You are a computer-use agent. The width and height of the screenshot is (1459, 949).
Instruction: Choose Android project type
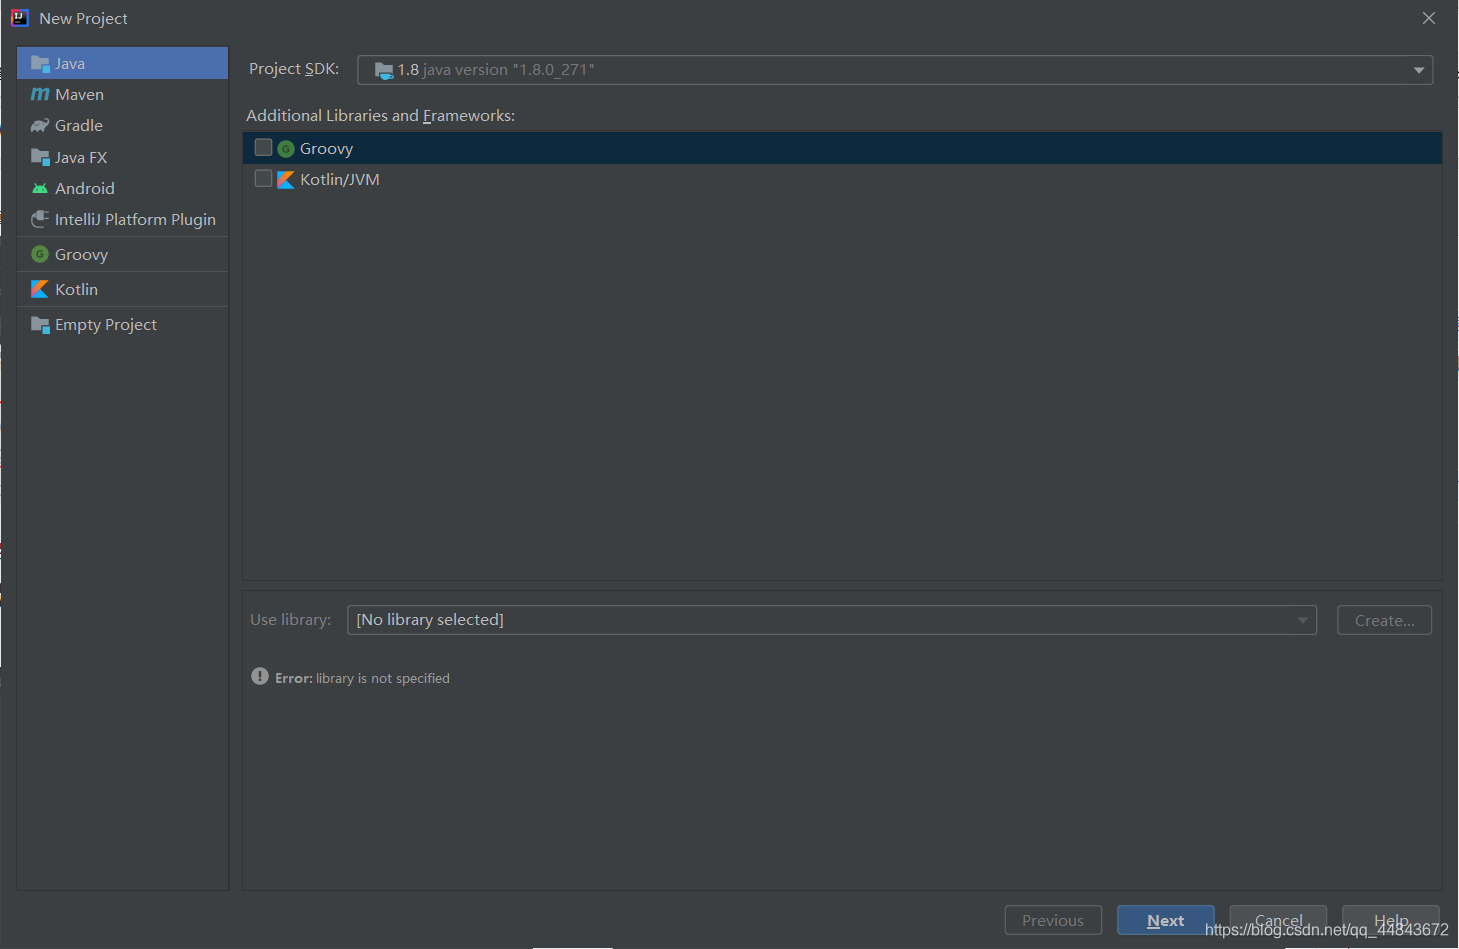point(123,188)
